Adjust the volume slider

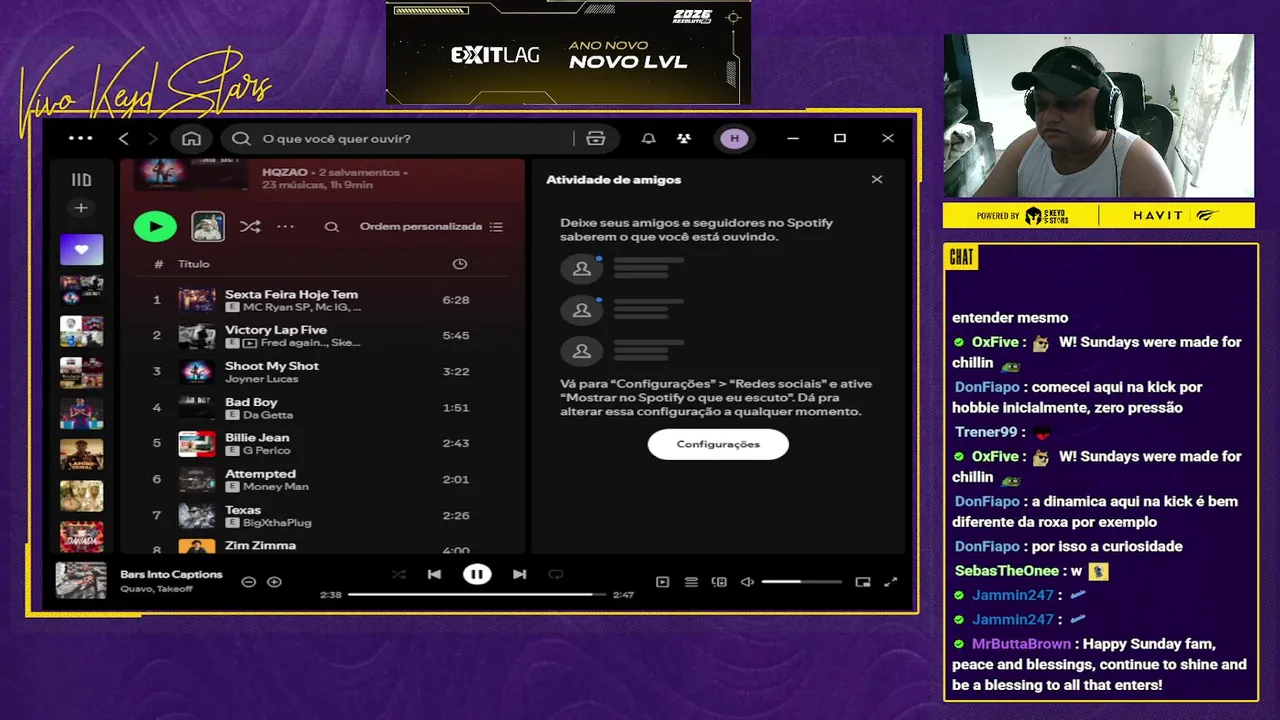click(x=801, y=582)
